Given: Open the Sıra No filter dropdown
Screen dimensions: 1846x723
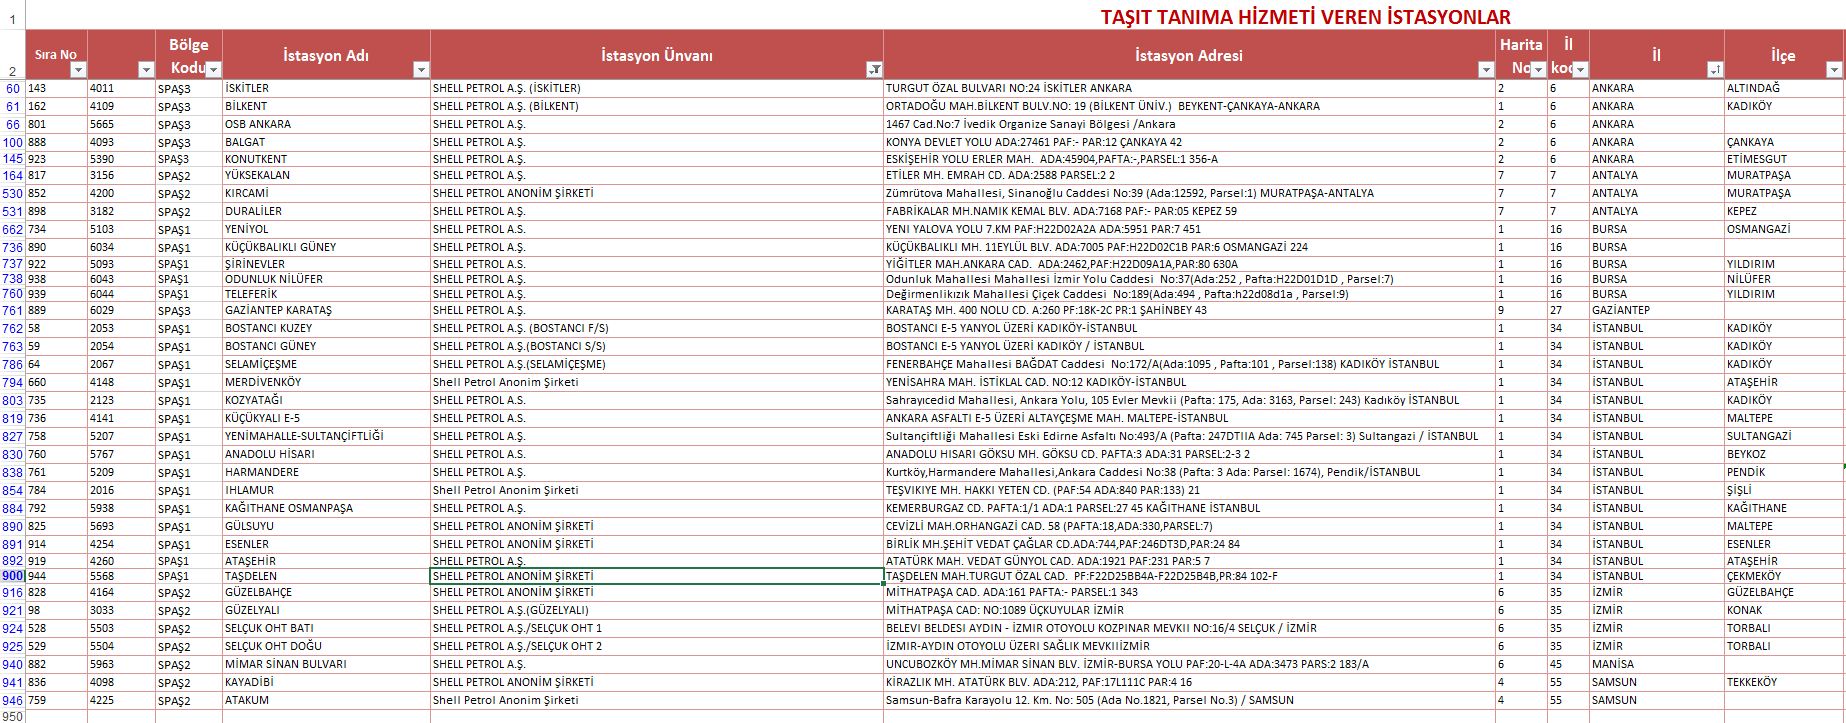Looking at the screenshot, I should (x=78, y=69).
